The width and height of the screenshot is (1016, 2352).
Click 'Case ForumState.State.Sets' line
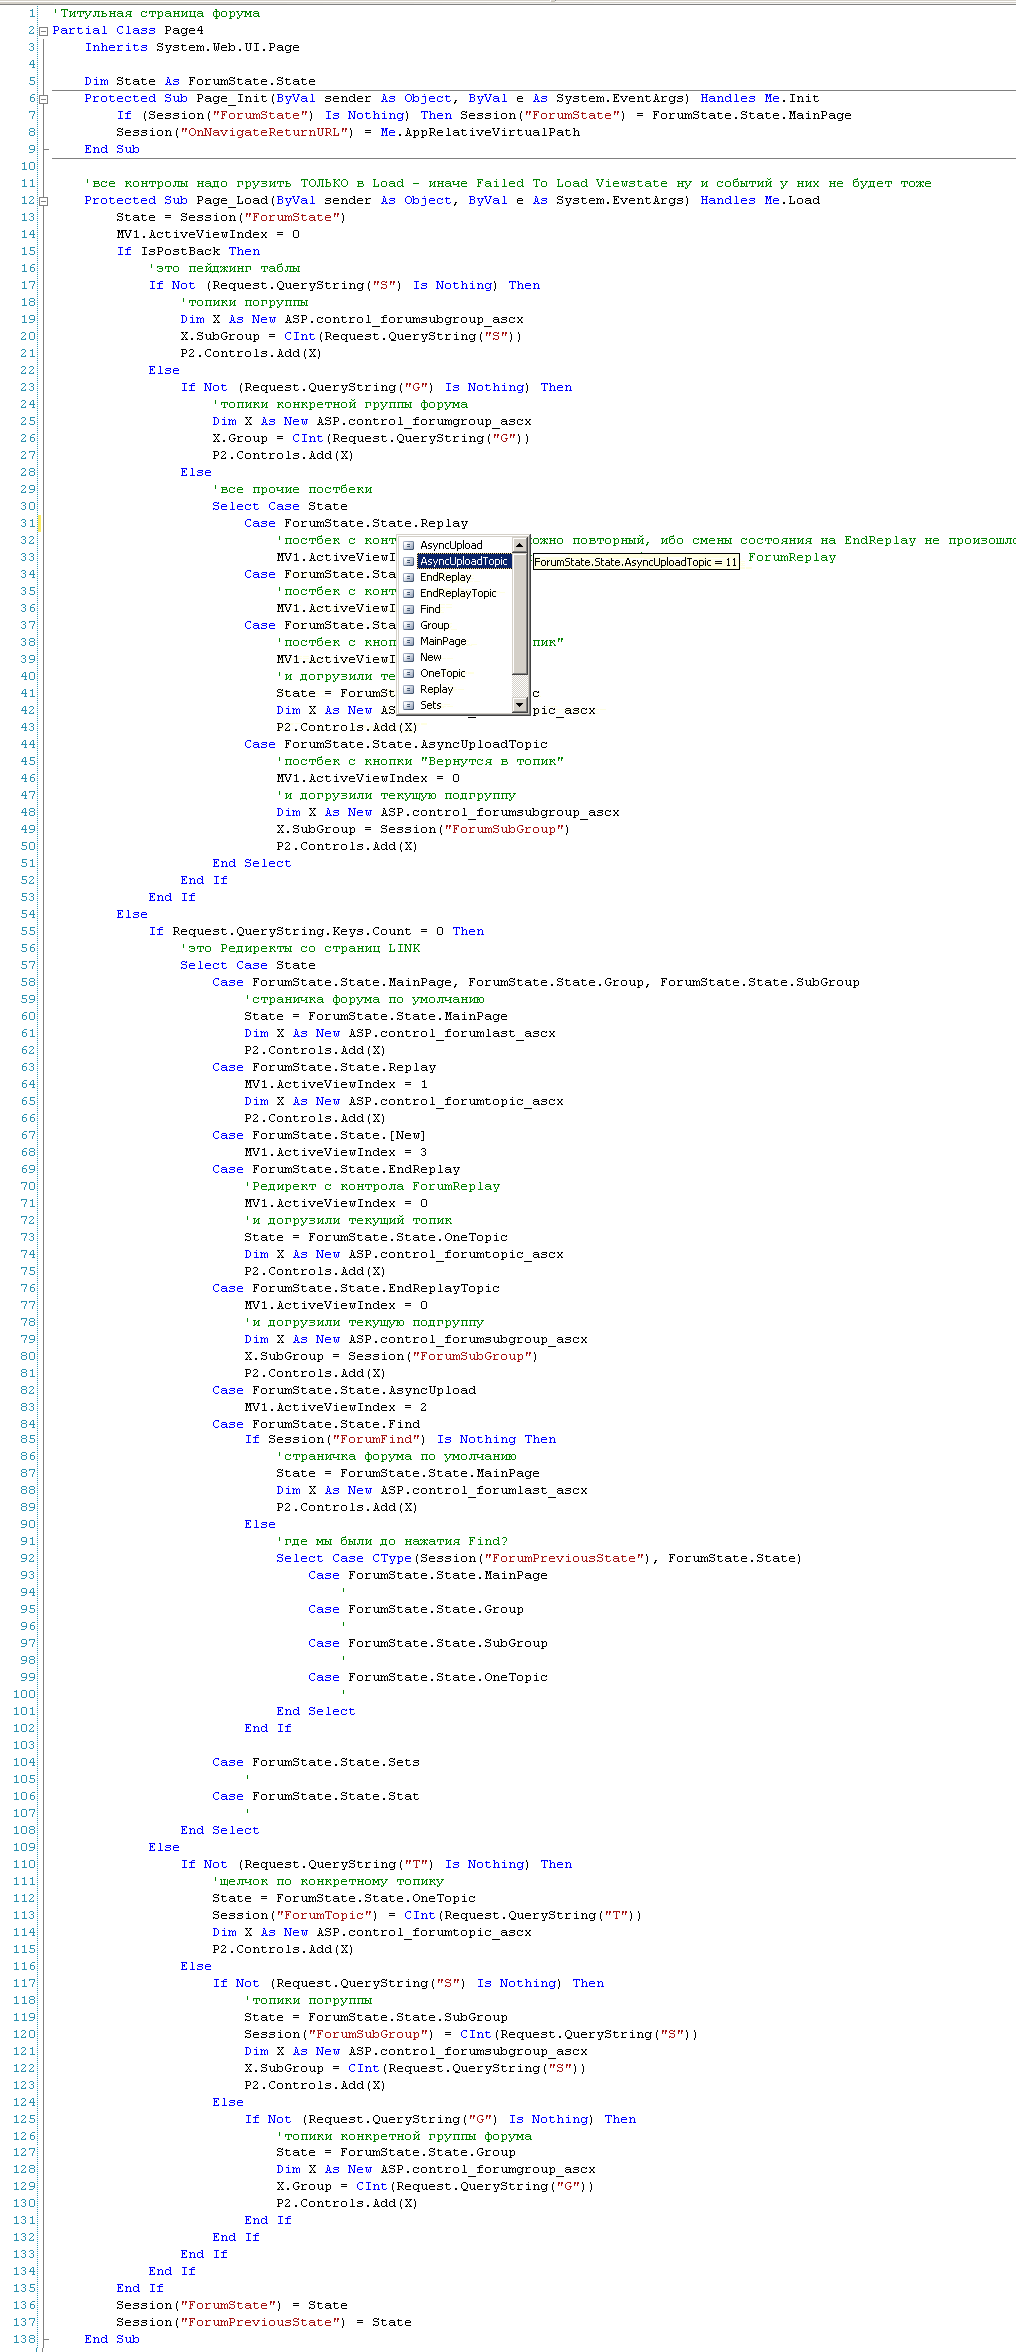[316, 1762]
